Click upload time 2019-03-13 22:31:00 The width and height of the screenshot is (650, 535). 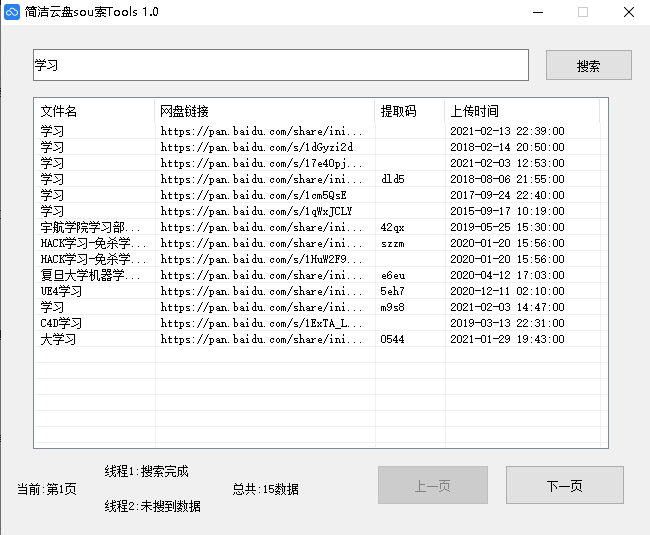tap(507, 323)
